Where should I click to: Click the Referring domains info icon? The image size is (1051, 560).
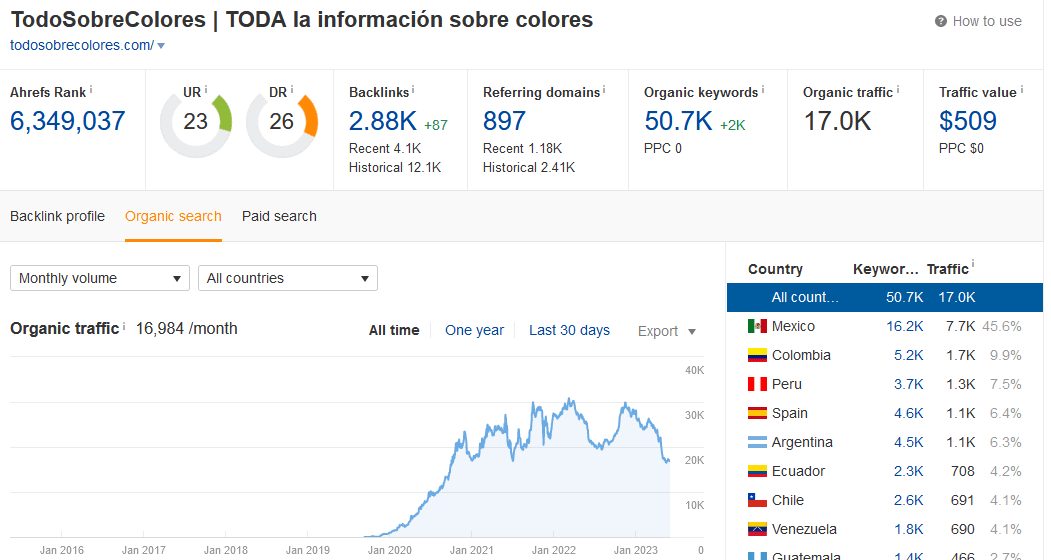tap(604, 89)
